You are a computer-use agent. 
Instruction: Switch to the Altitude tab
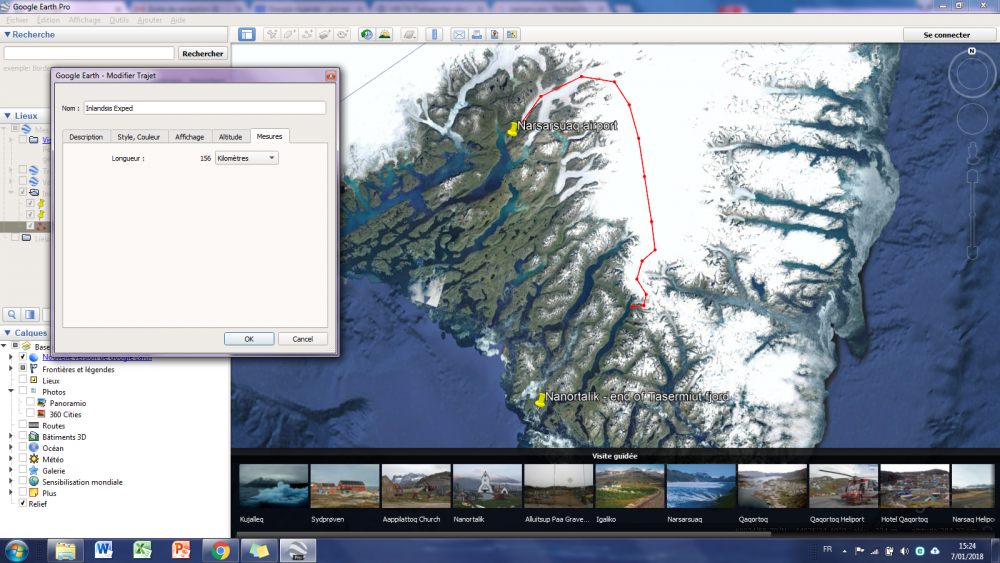[230, 137]
